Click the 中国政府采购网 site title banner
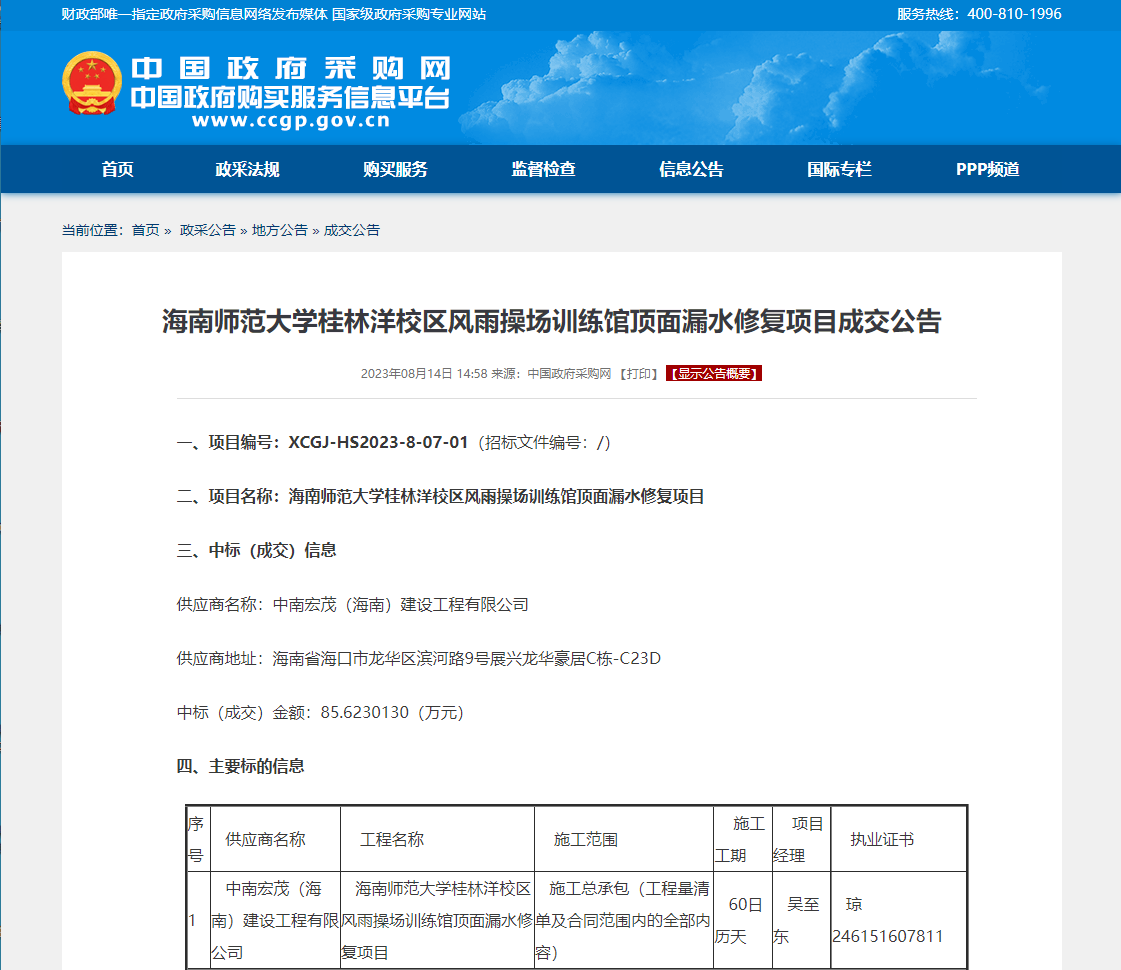This screenshot has height=970, width=1121. [x=290, y=69]
